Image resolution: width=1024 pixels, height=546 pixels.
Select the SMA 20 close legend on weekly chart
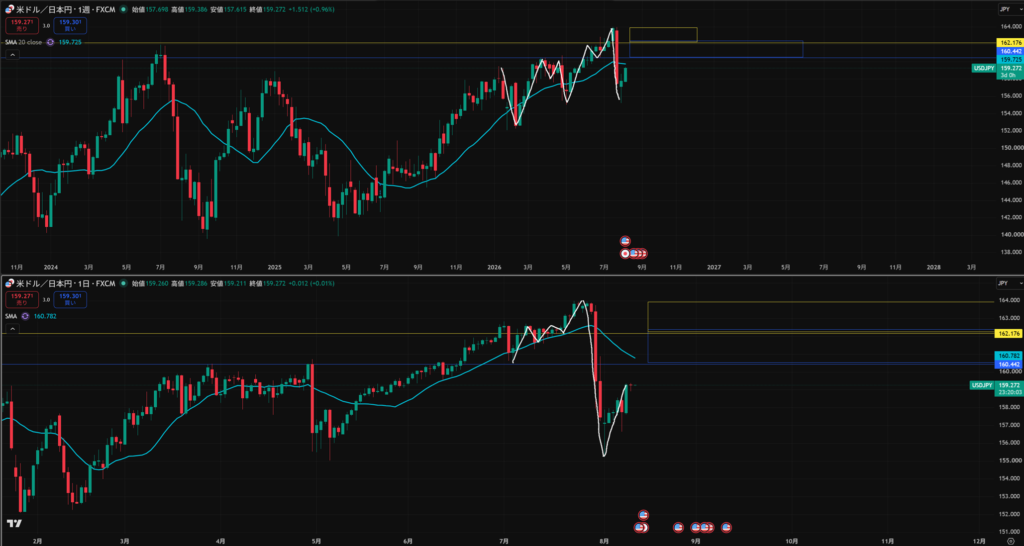[x=24, y=42]
